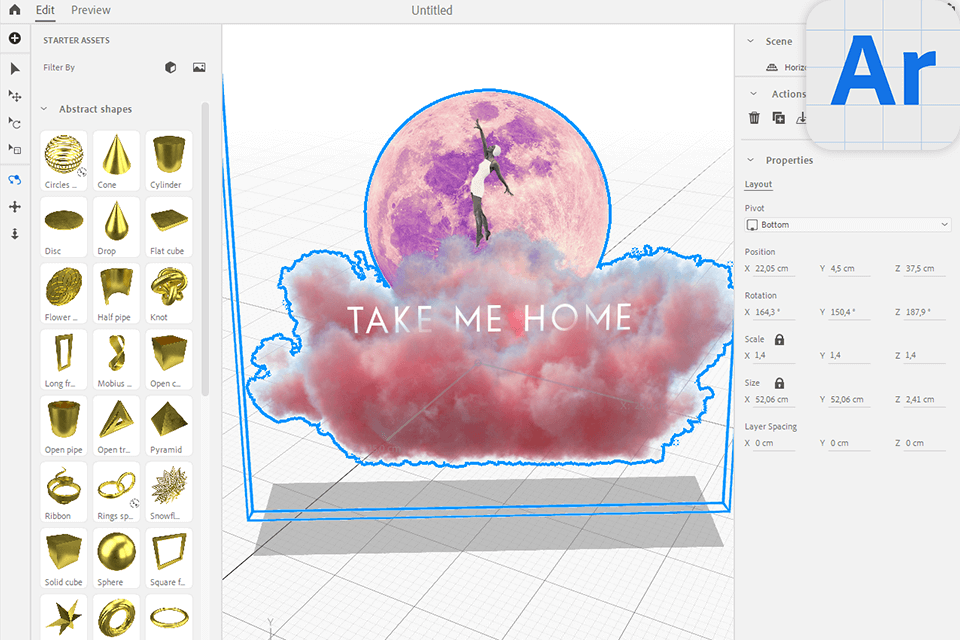This screenshot has height=640, width=960.
Task: Add the Drop shape
Action: pyautogui.click(x=116, y=227)
